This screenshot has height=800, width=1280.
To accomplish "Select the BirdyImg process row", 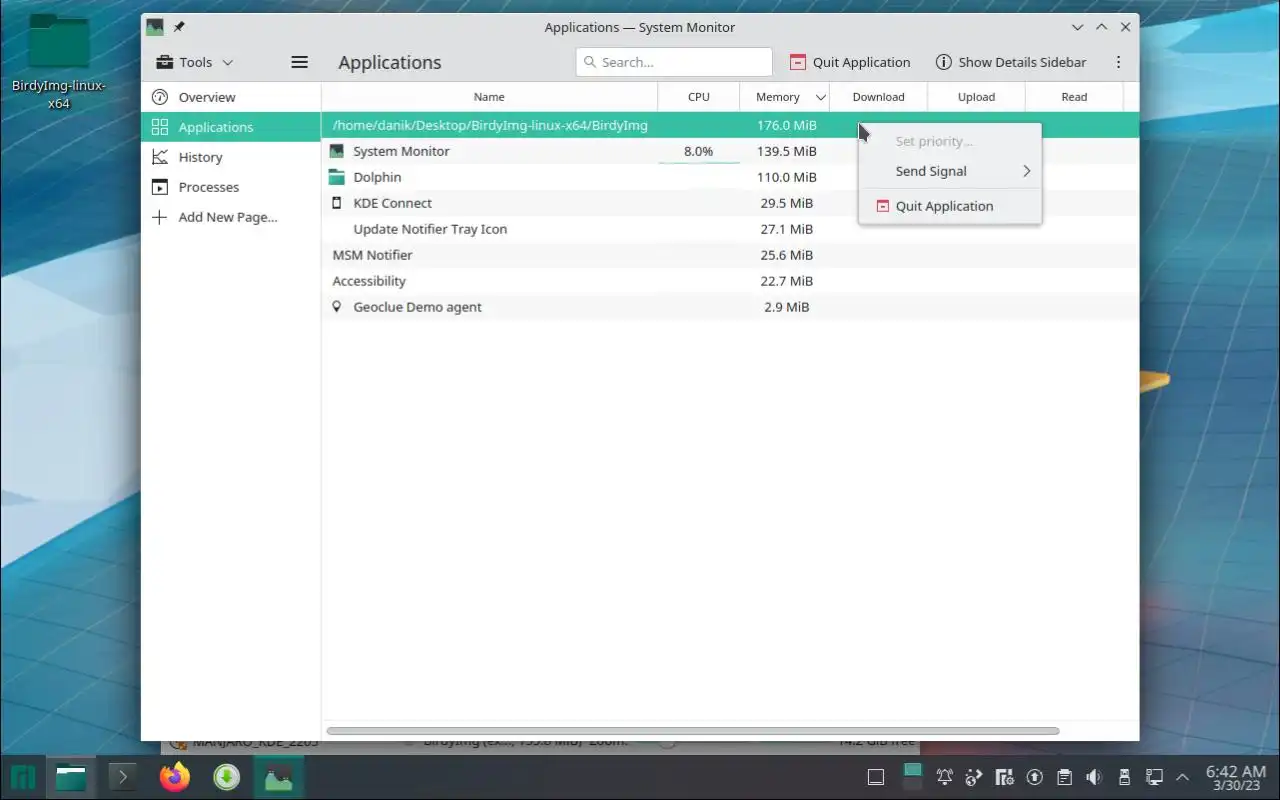I will pos(730,125).
